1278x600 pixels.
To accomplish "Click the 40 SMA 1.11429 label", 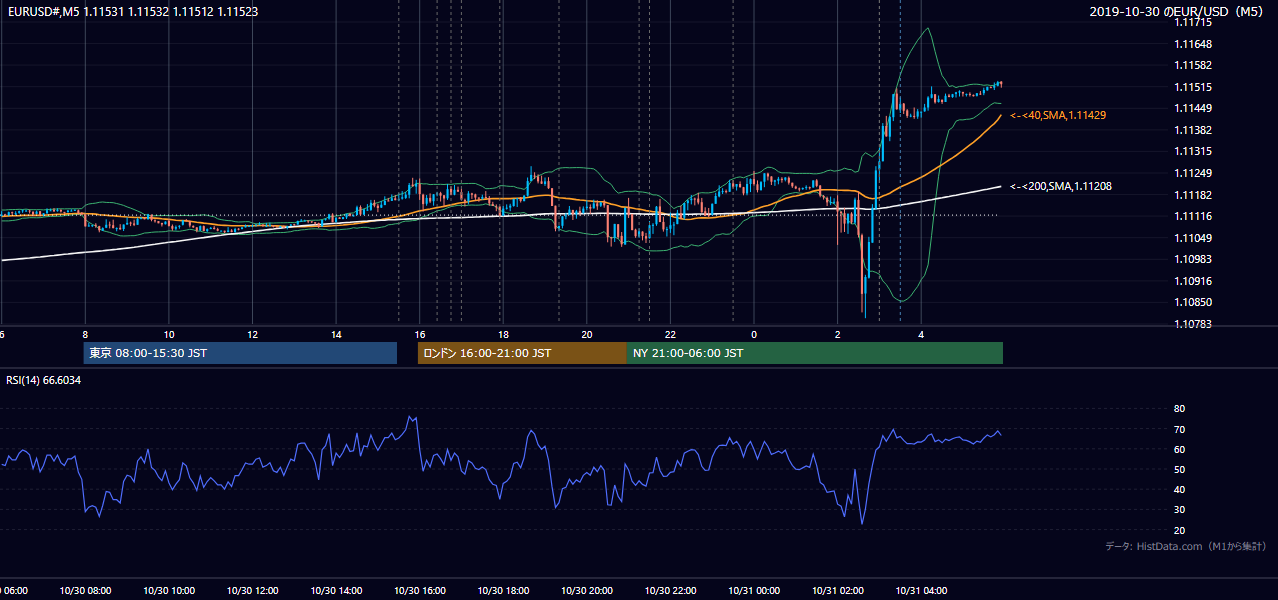I will point(1057,116).
